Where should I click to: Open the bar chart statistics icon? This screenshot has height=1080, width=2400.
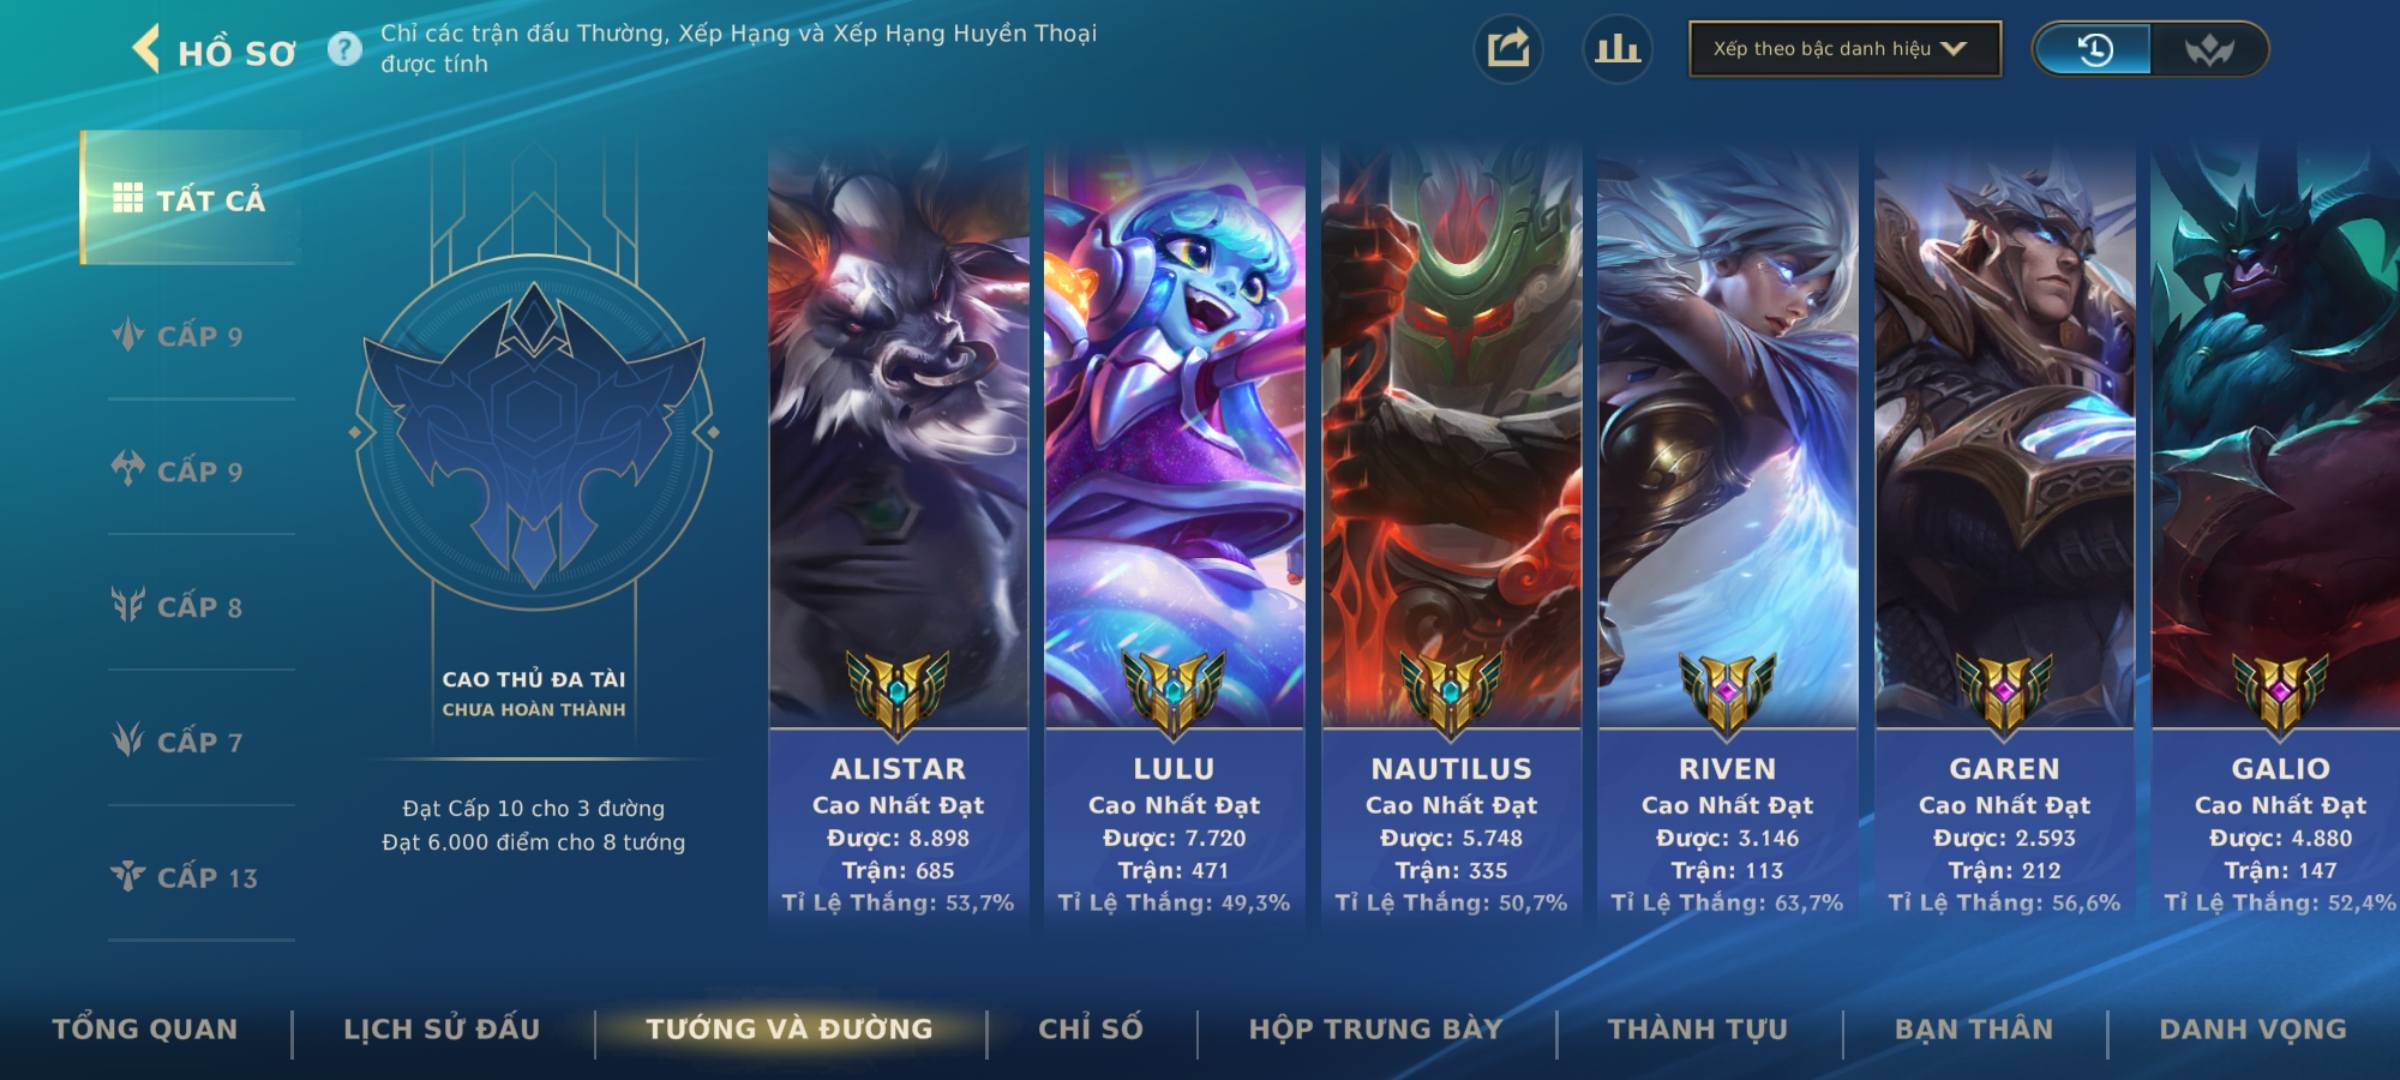tap(1617, 49)
